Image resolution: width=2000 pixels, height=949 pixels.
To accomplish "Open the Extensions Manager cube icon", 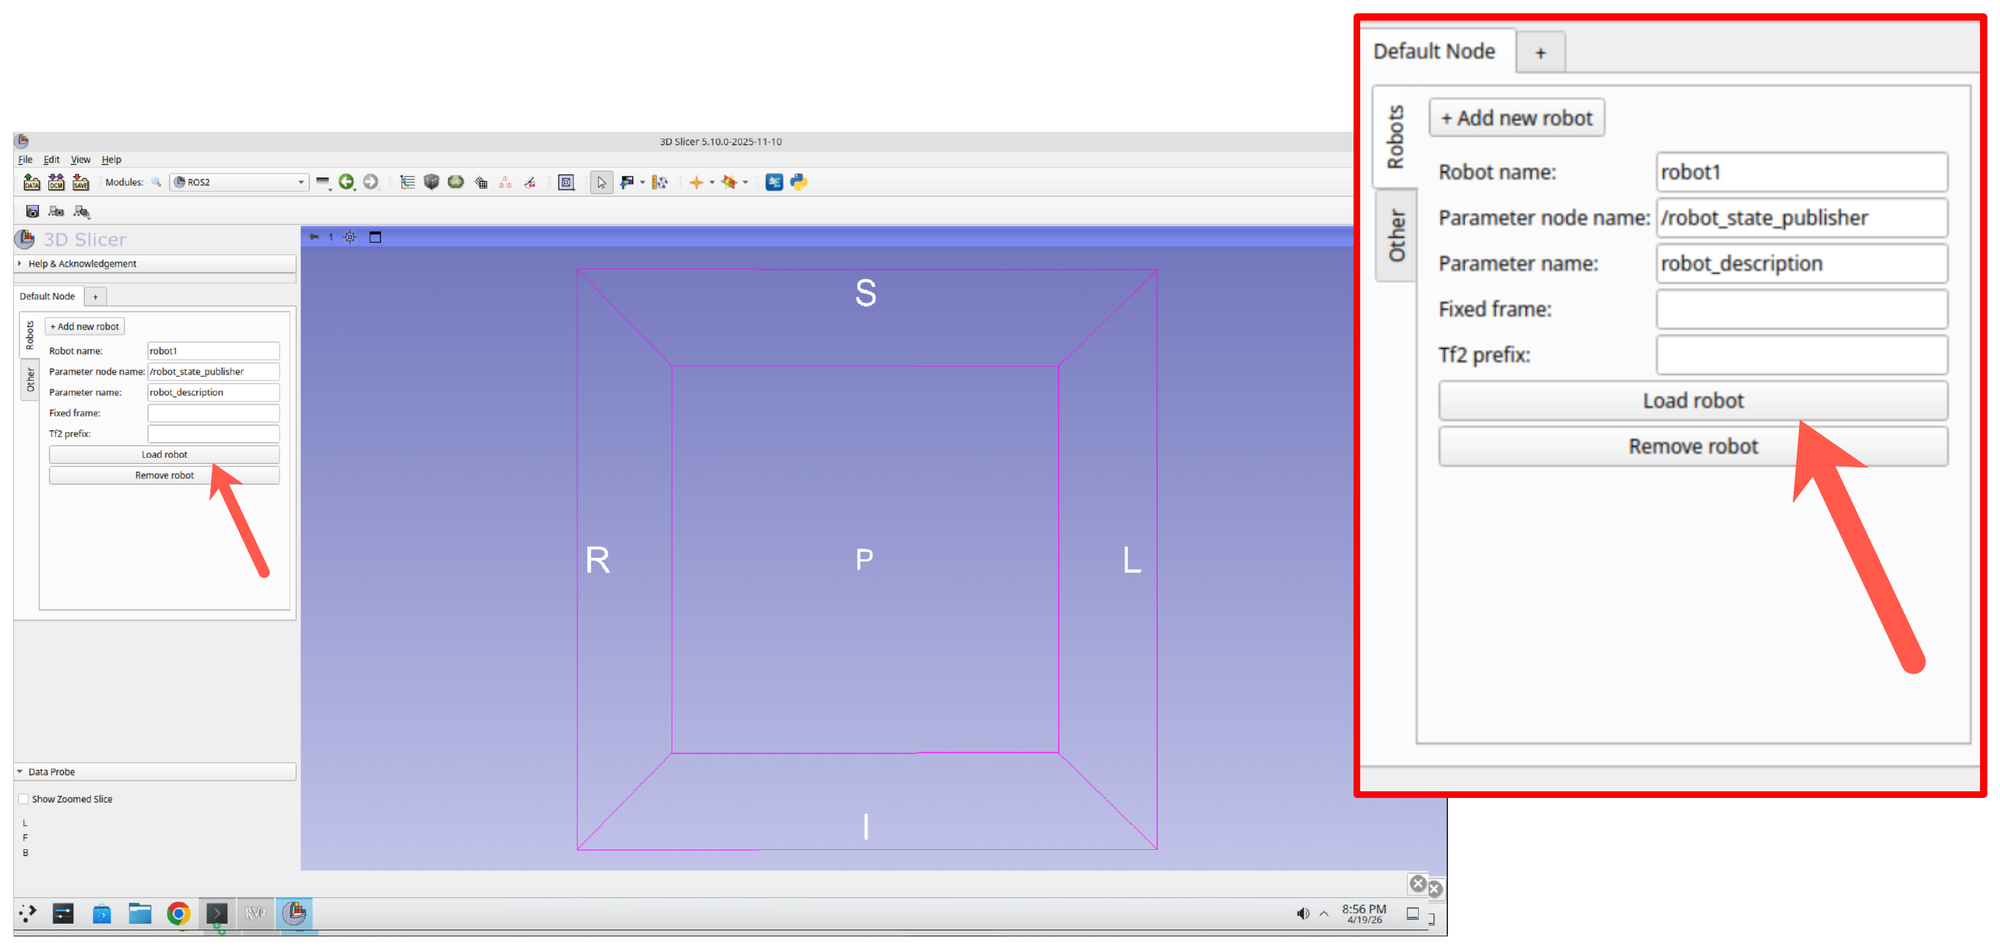I will pos(431,182).
